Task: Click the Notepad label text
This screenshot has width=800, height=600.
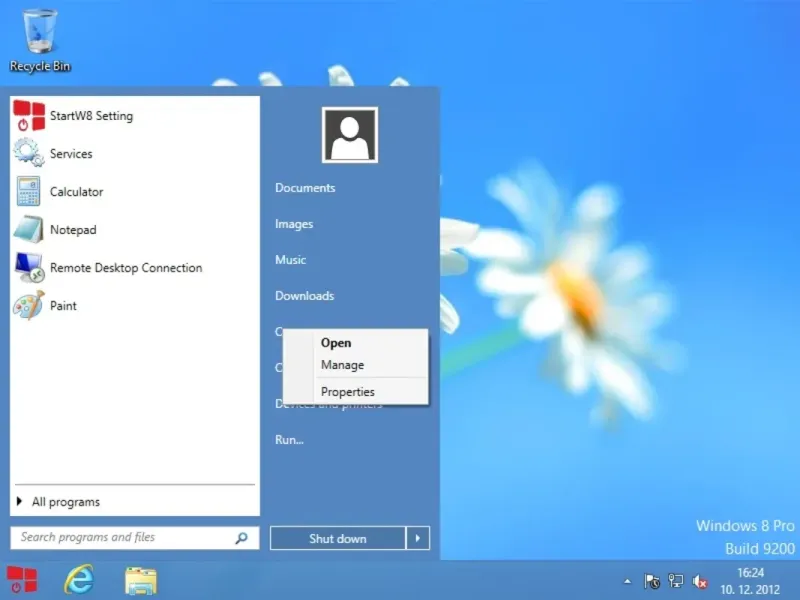Action: pyautogui.click(x=73, y=230)
